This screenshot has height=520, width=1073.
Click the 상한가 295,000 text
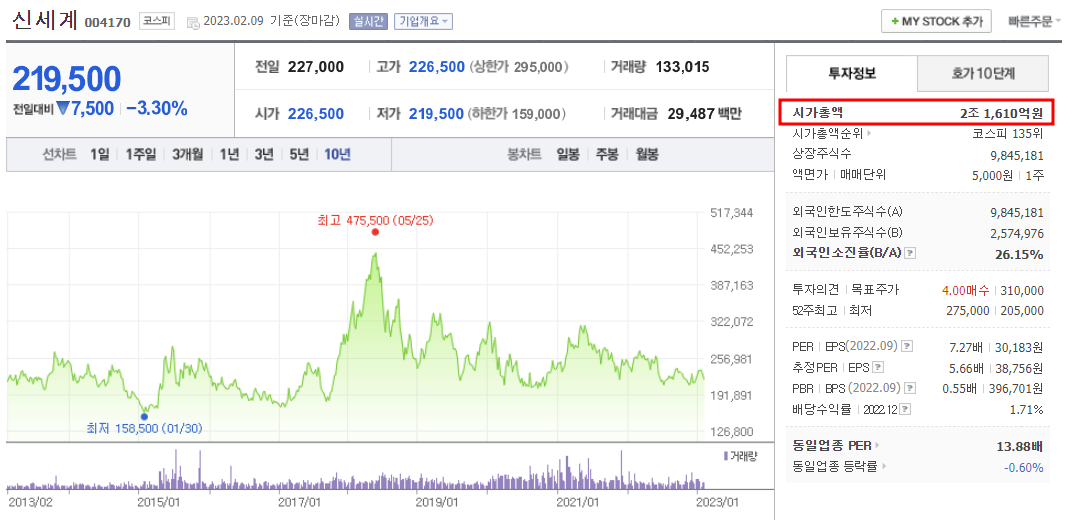(520, 67)
